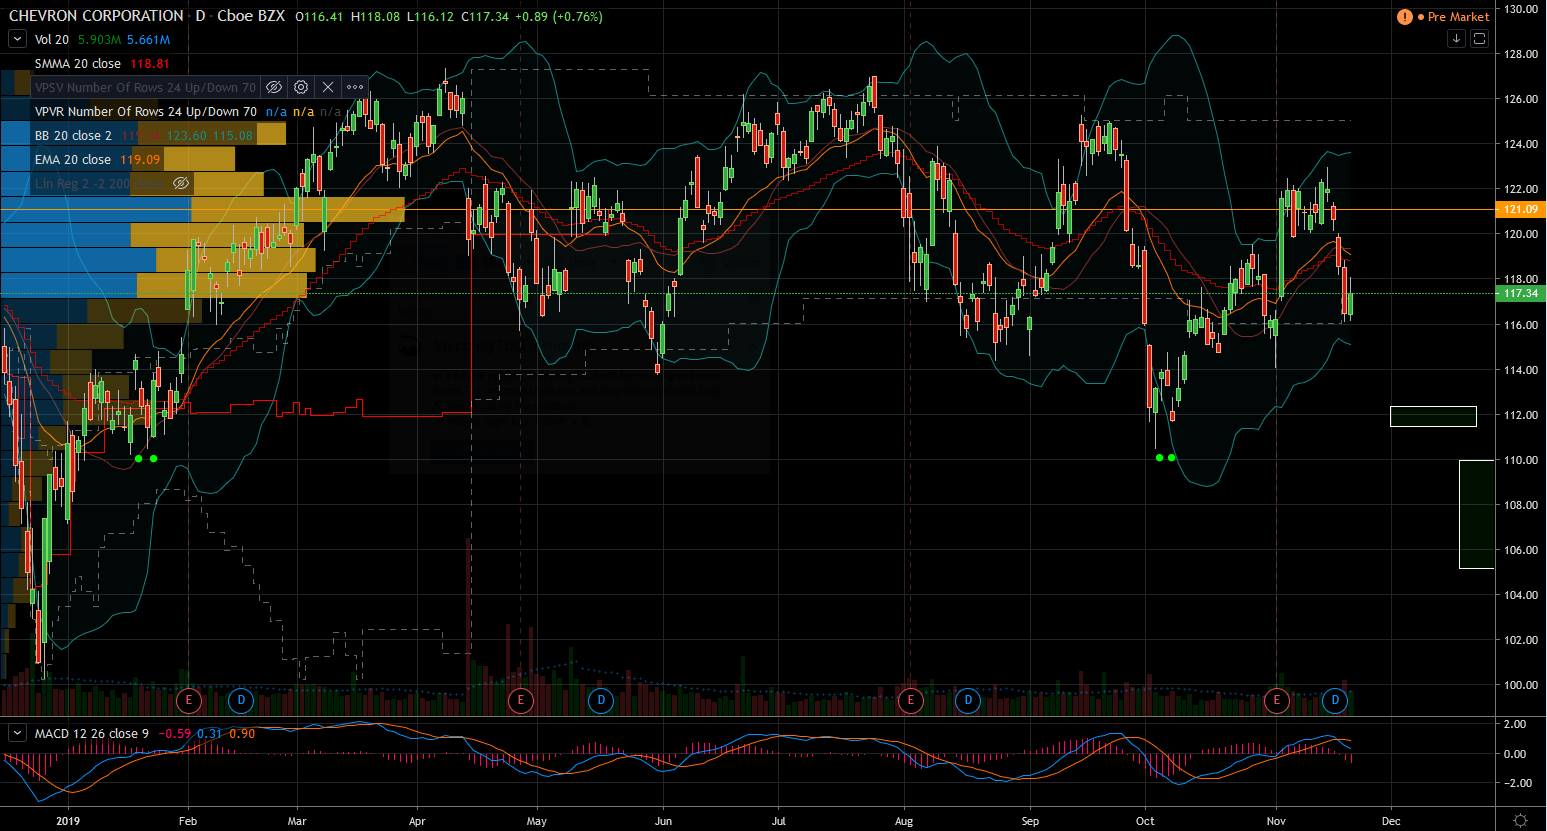Click the Jun label on the time axis
1547x831 pixels.
point(663,821)
